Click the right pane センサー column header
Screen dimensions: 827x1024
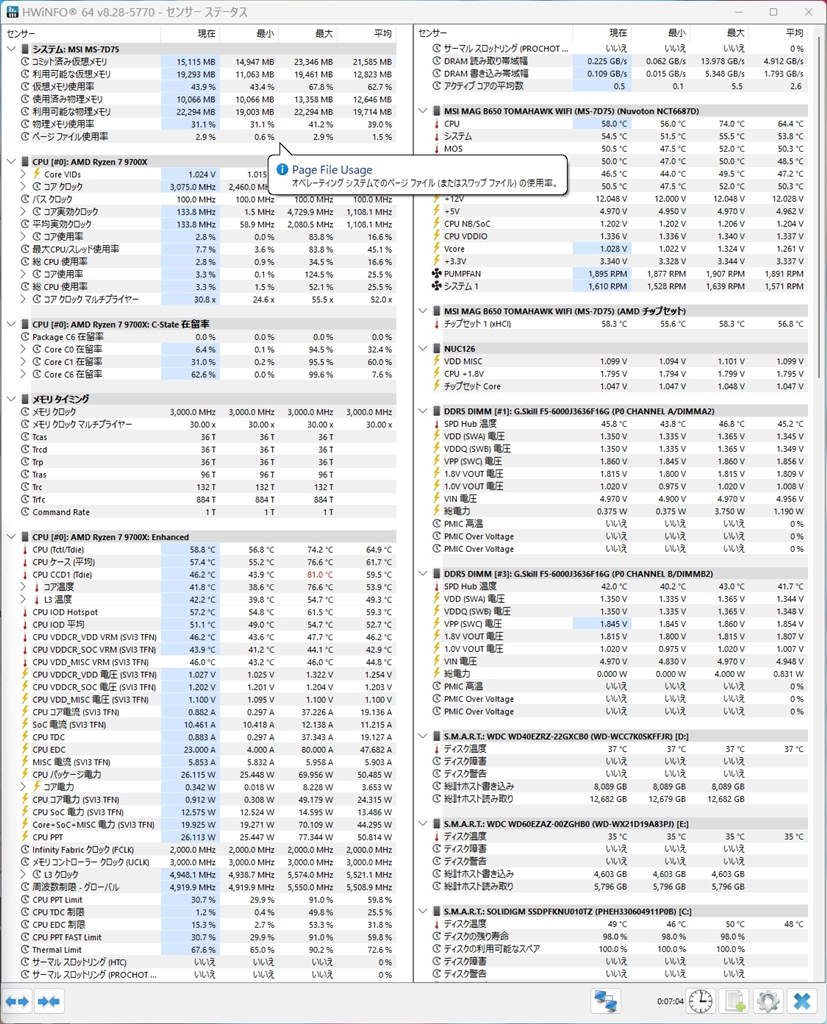[x=493, y=33]
